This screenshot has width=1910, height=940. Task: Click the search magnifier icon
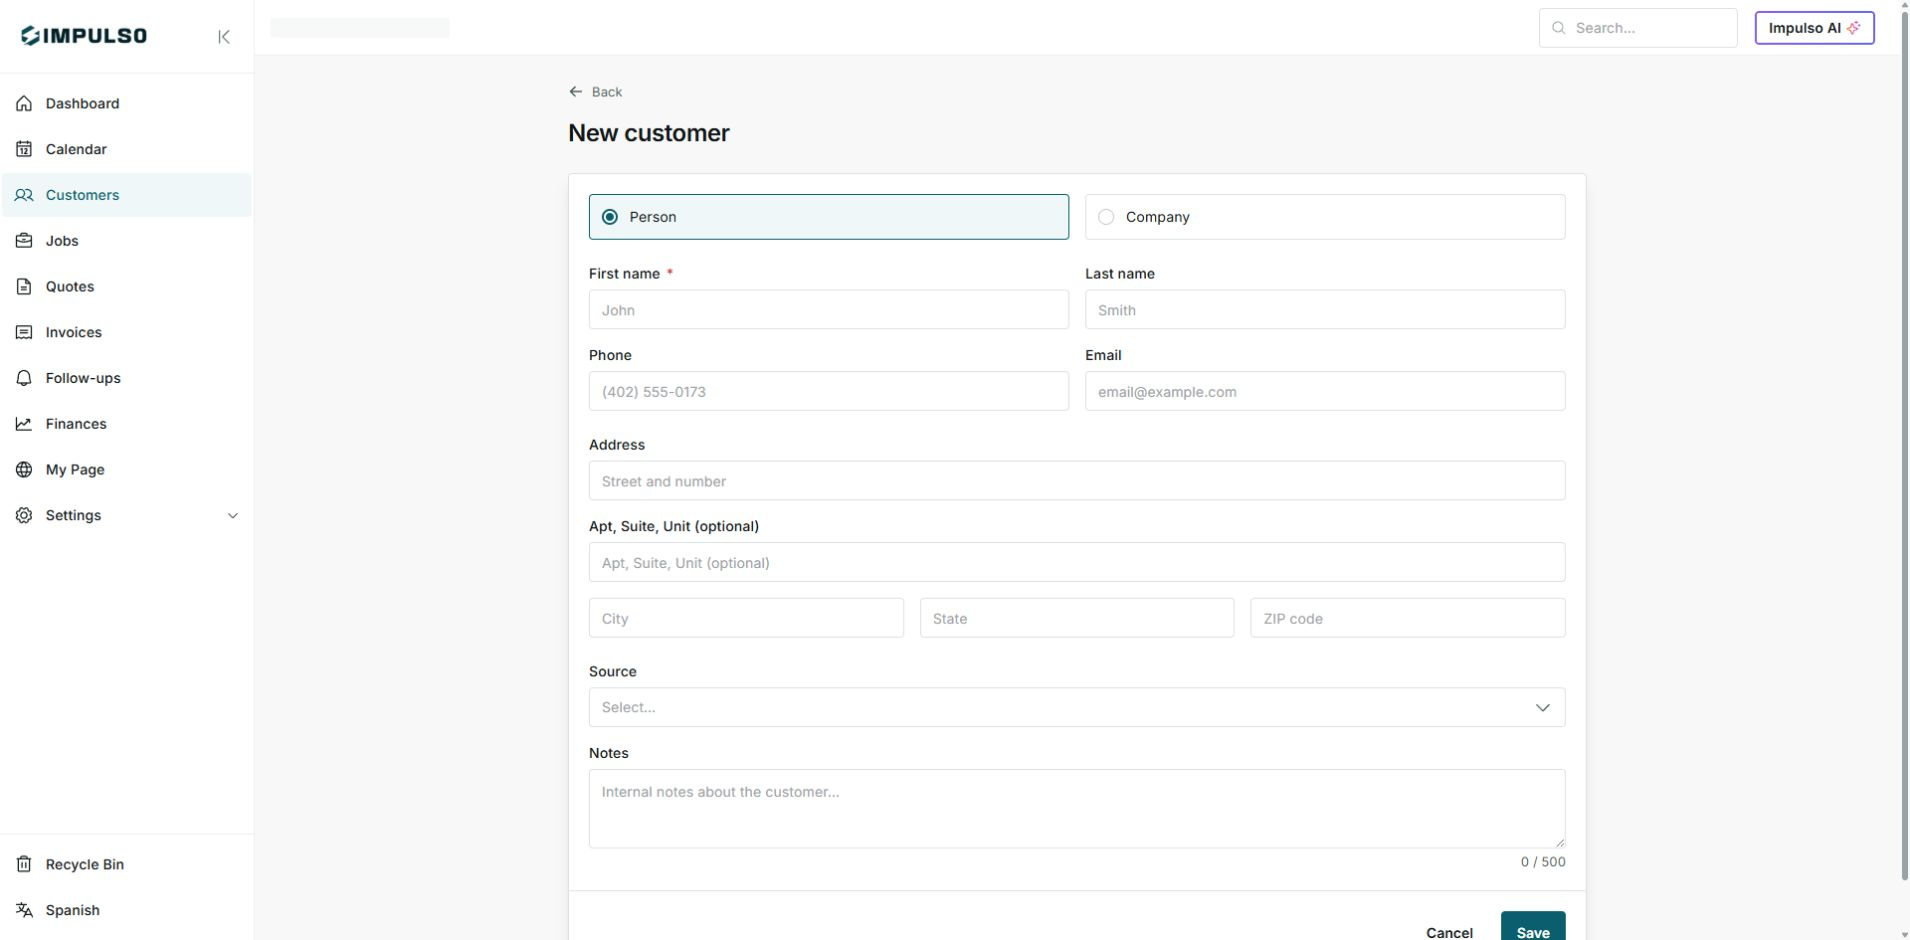click(x=1558, y=28)
